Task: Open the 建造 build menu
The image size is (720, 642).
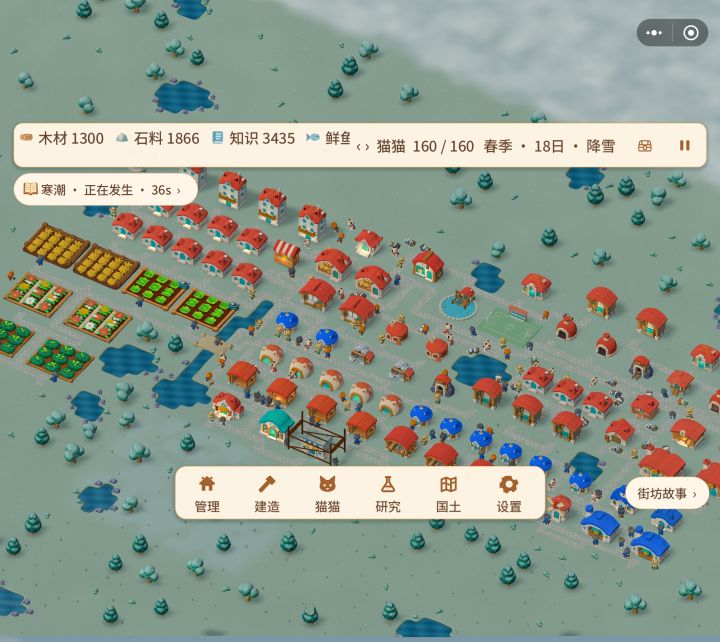Action: [x=267, y=494]
